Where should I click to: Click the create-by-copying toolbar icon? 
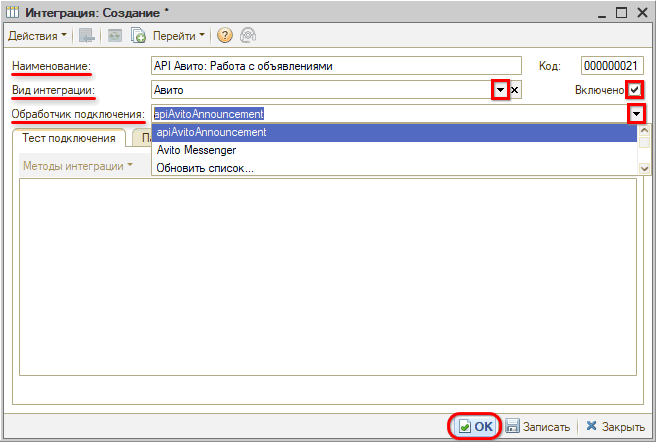tap(139, 36)
